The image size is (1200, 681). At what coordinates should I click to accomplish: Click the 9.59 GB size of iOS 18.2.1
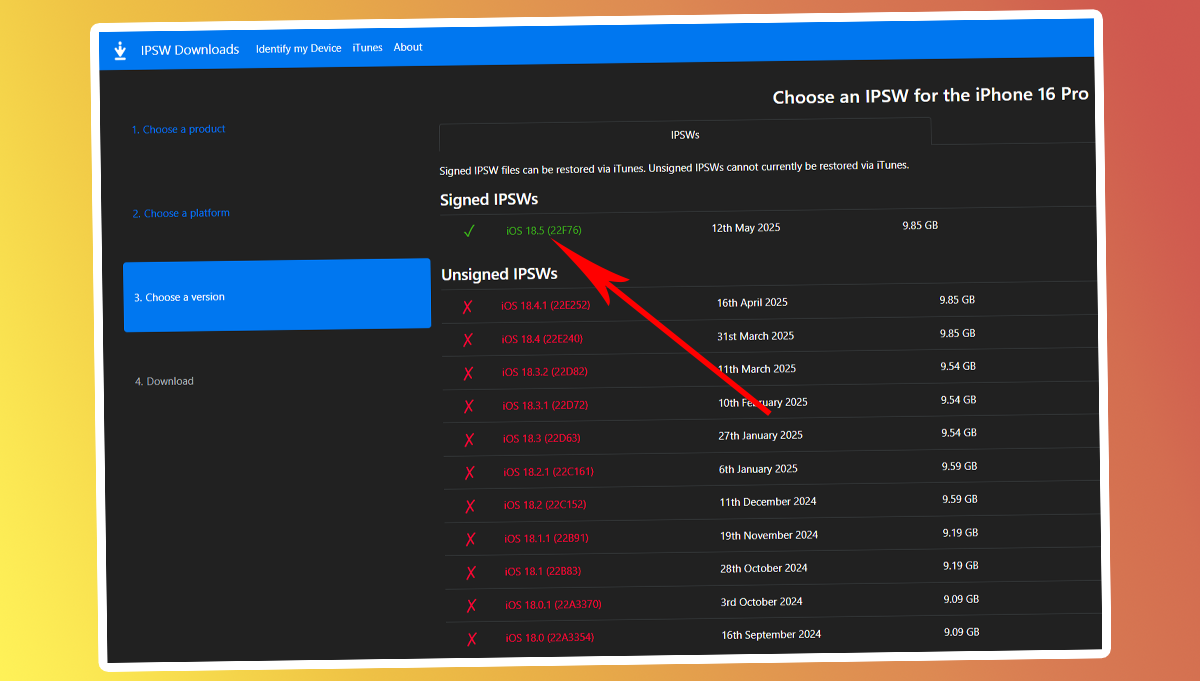tap(959, 466)
